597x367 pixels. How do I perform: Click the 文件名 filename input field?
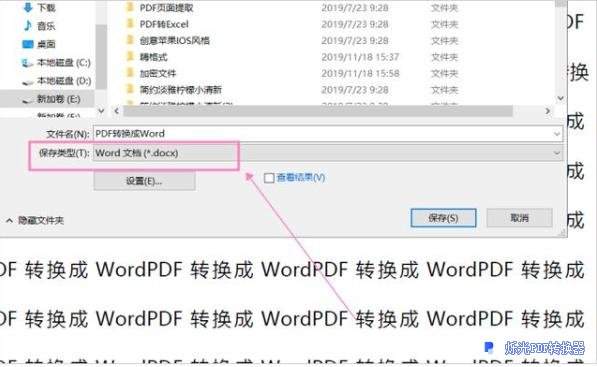pos(327,134)
